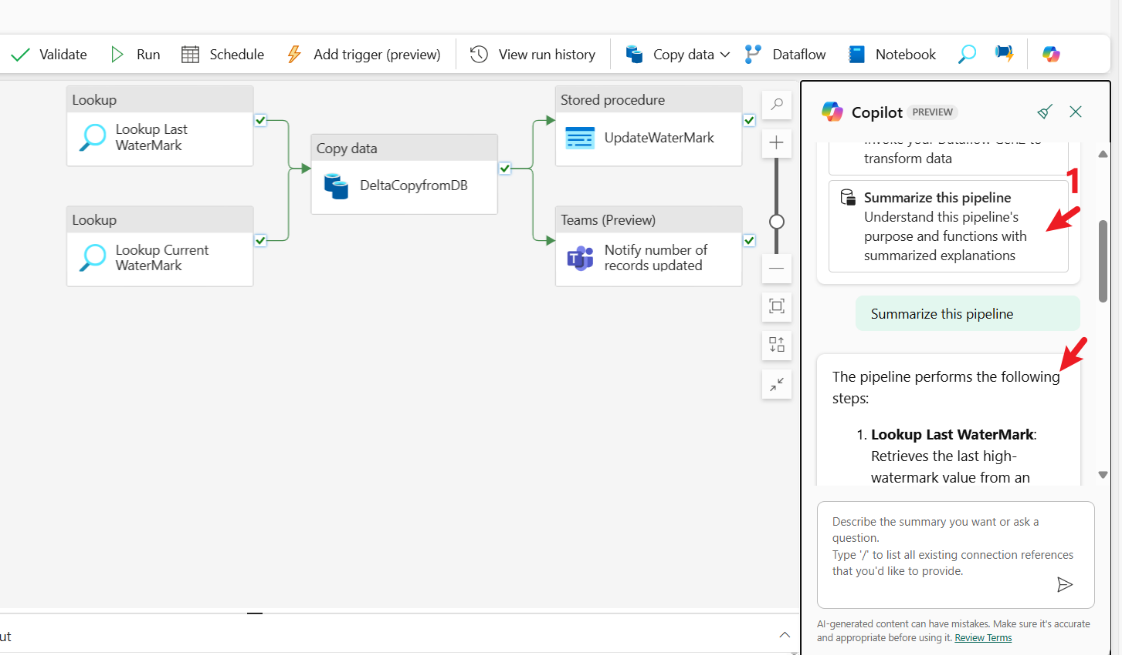
Task: Toggle checkbox on DeltaCopyfromDB activity
Action: pyautogui.click(x=505, y=169)
